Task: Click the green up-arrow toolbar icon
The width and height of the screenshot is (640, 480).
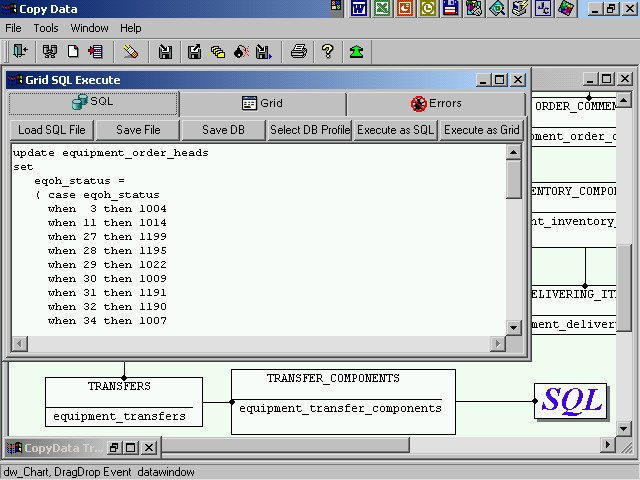Action: coord(356,51)
